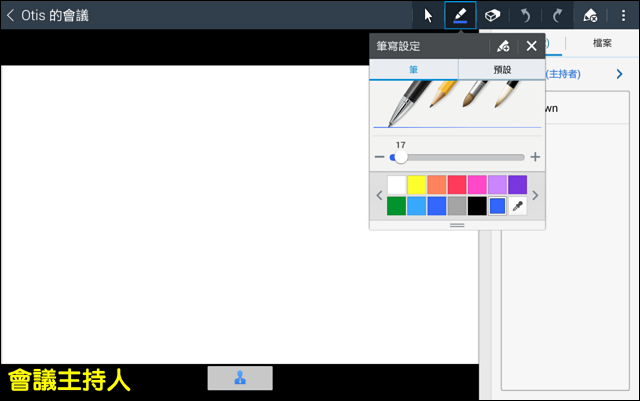The width and height of the screenshot is (640, 401).
Task: Pick the light blue color swatch
Action: click(x=417, y=206)
